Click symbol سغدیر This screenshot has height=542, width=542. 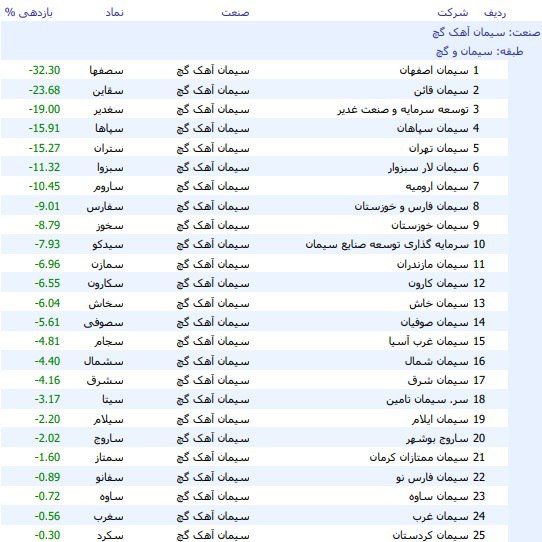click(x=109, y=110)
